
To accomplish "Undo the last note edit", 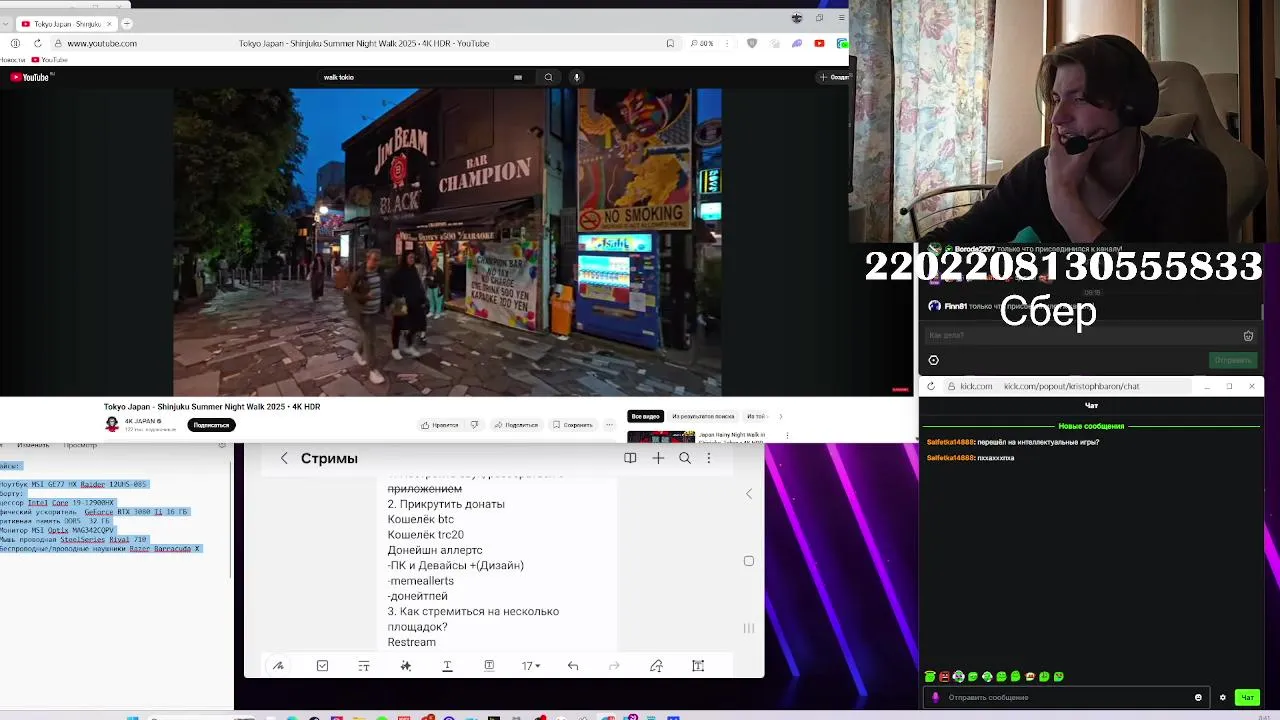I will point(573,666).
